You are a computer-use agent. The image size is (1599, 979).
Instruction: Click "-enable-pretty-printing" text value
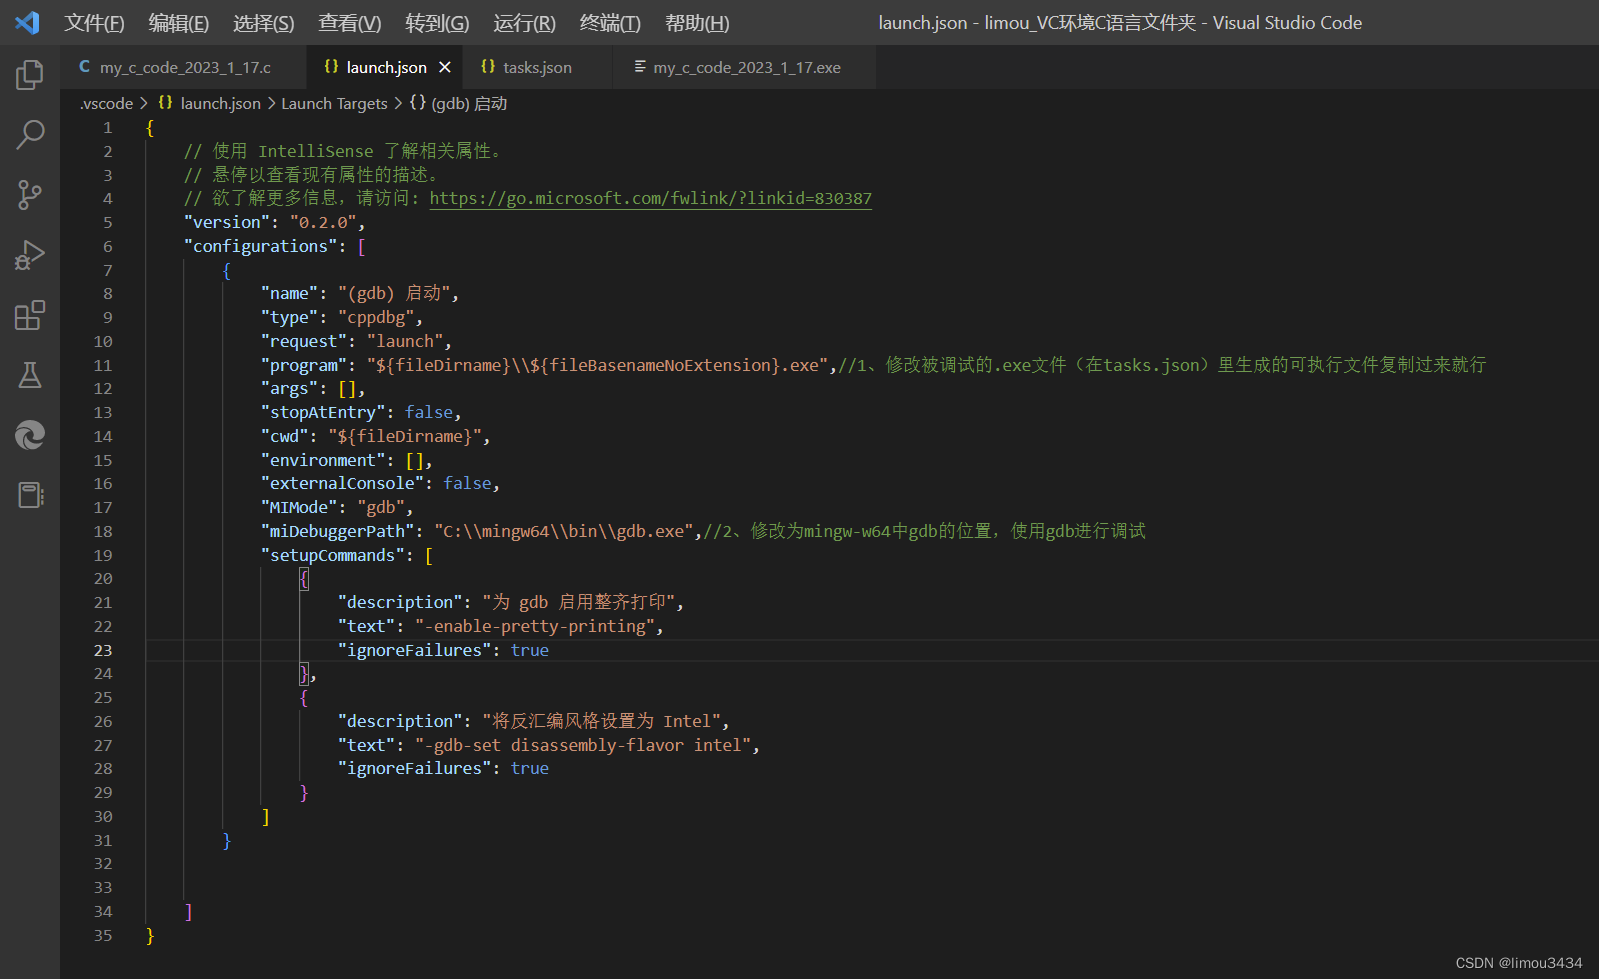535,626
